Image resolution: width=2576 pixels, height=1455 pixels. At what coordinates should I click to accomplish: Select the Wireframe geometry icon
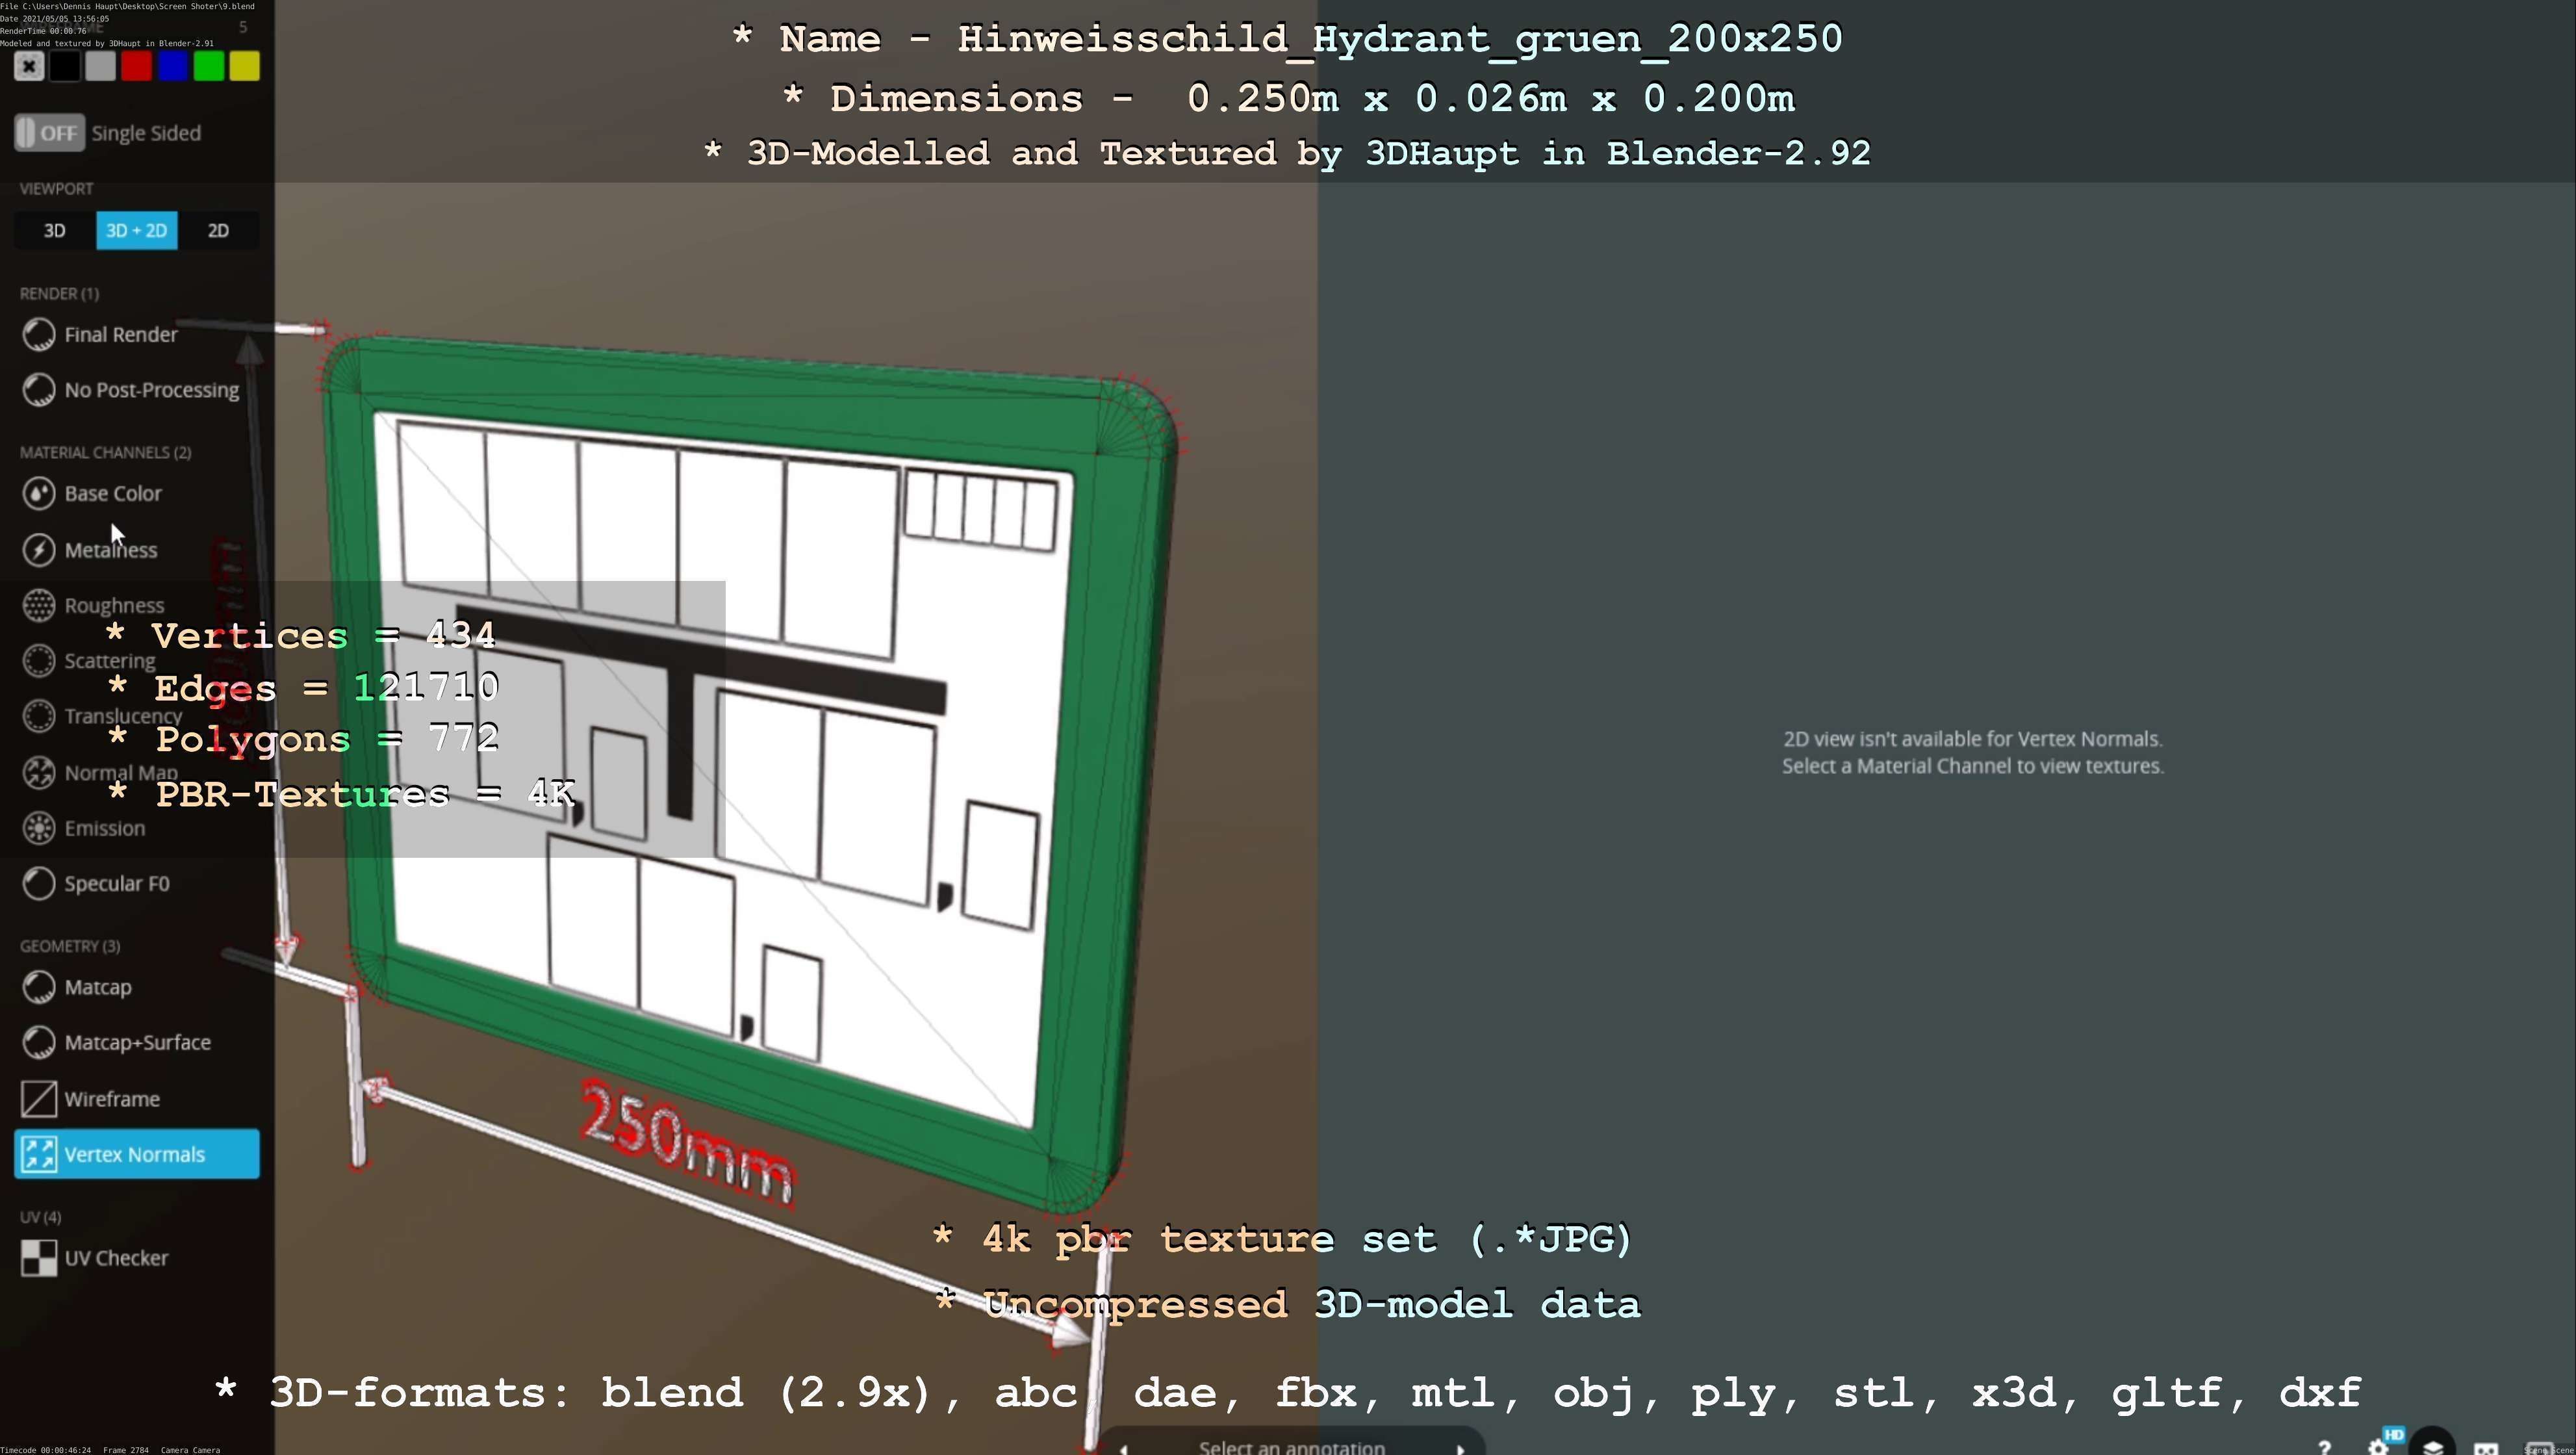(x=39, y=1099)
